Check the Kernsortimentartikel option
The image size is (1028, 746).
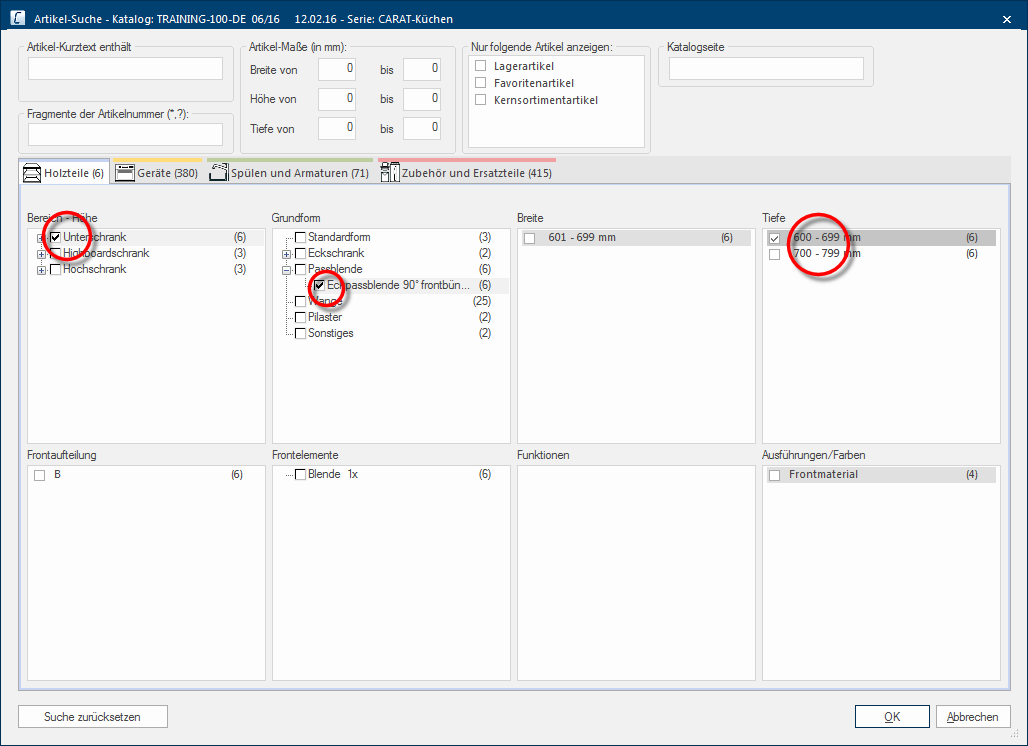point(481,100)
